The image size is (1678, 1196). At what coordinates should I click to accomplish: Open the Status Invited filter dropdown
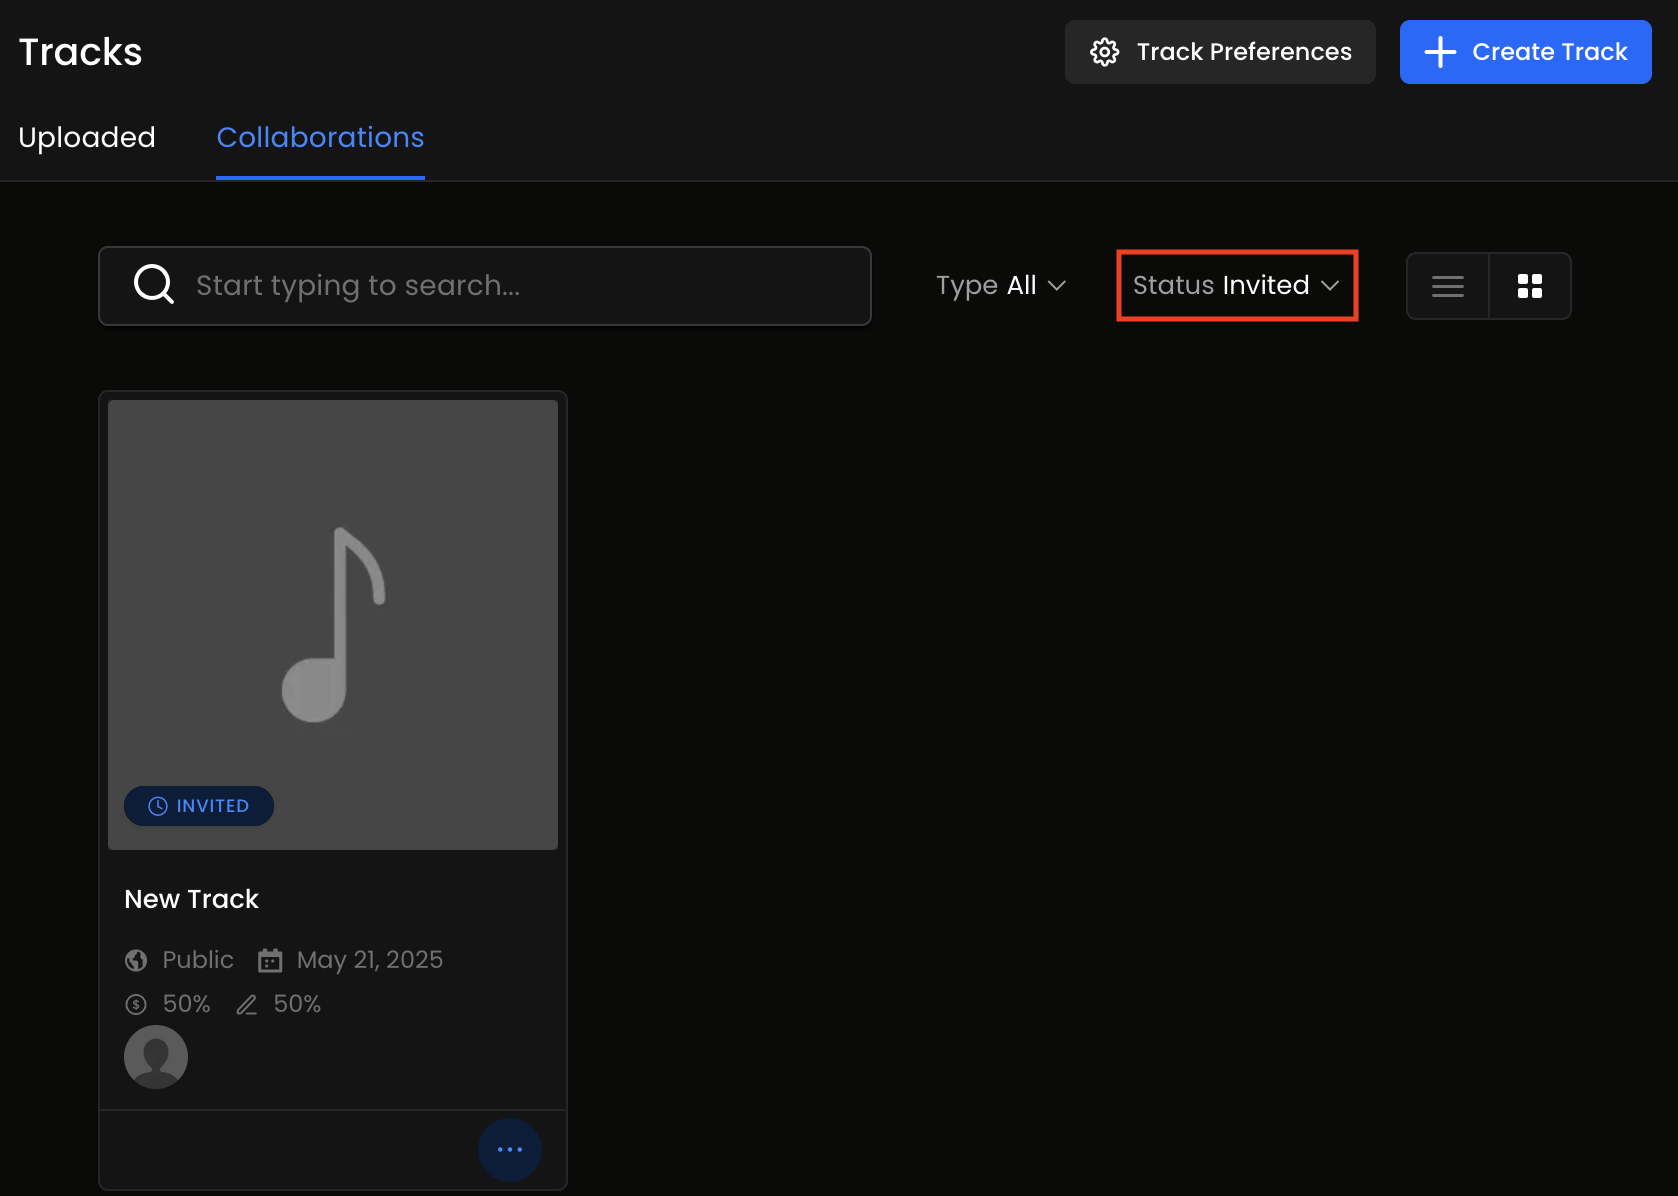coord(1236,285)
